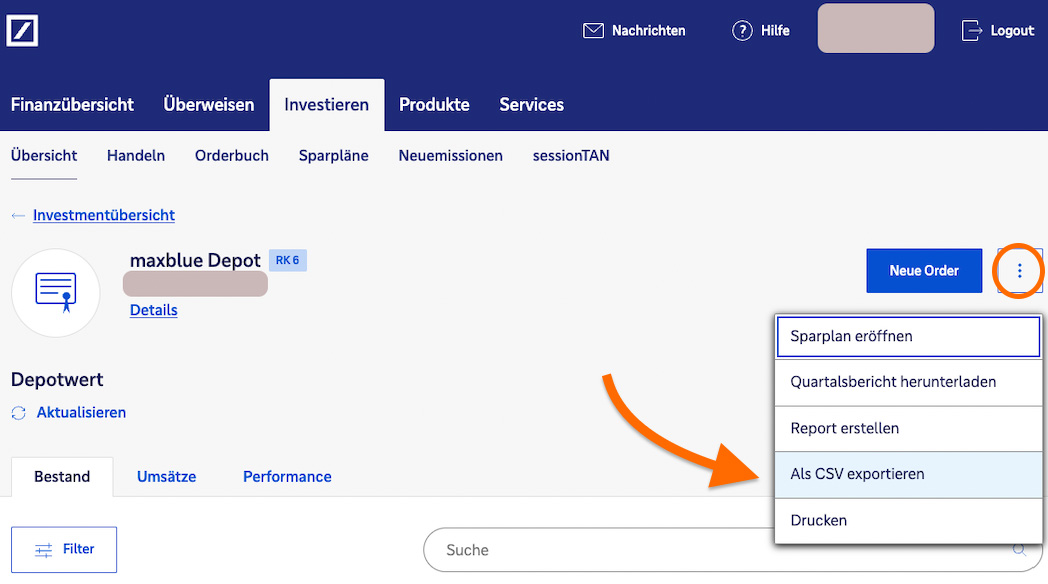Click the Hilfe label

[775, 31]
